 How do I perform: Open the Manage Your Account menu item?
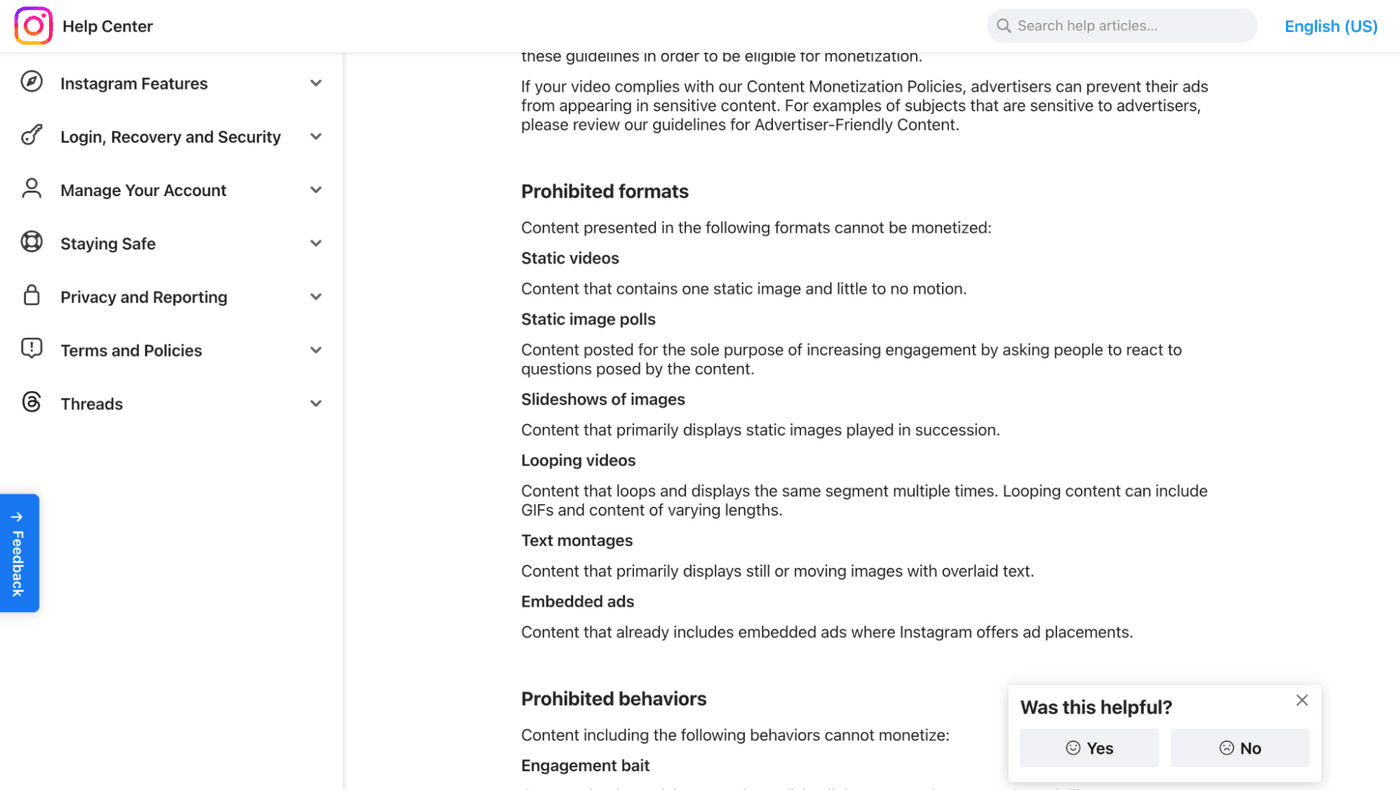[x=143, y=190]
